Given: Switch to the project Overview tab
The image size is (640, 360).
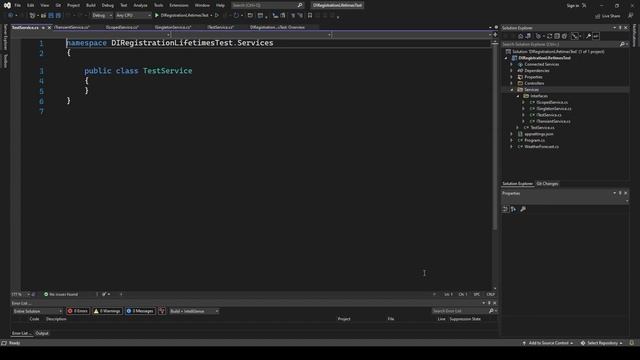Looking at the screenshot, I should click(x=277, y=27).
